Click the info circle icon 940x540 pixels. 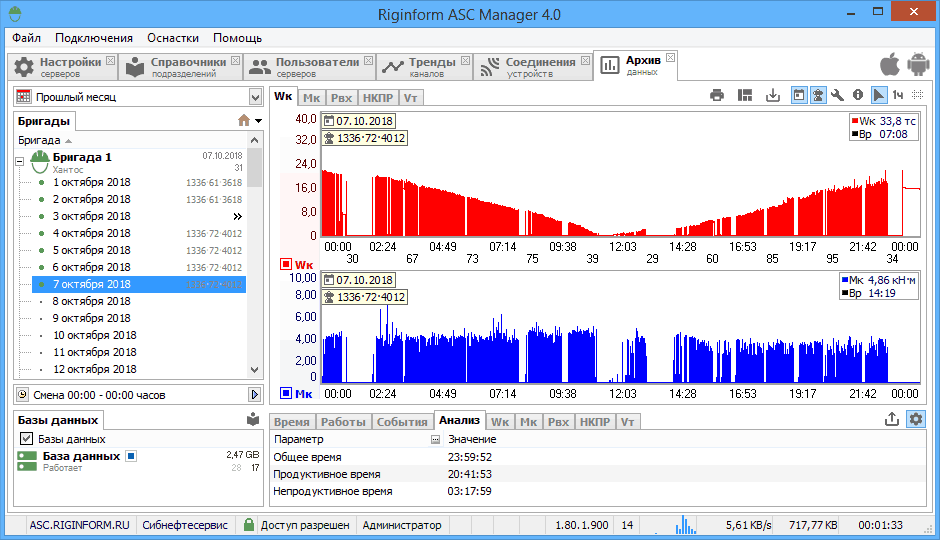tap(857, 95)
